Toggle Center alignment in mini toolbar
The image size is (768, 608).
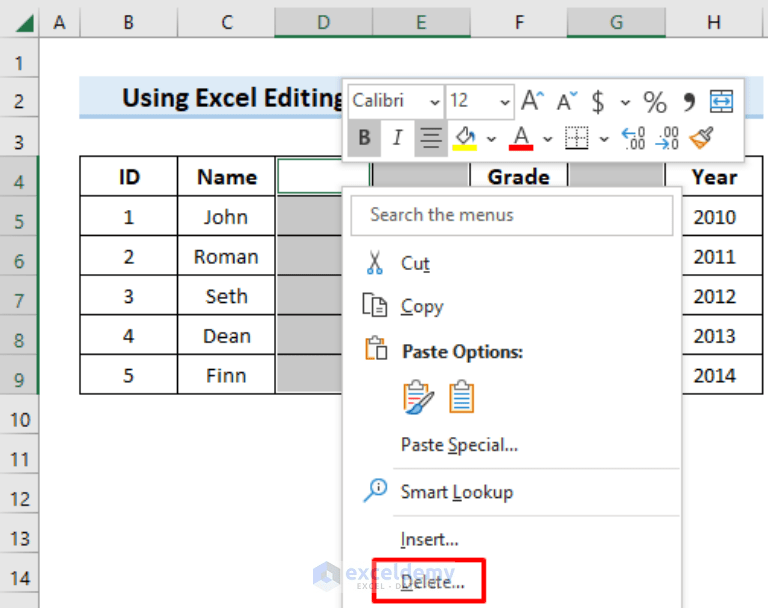(x=431, y=138)
